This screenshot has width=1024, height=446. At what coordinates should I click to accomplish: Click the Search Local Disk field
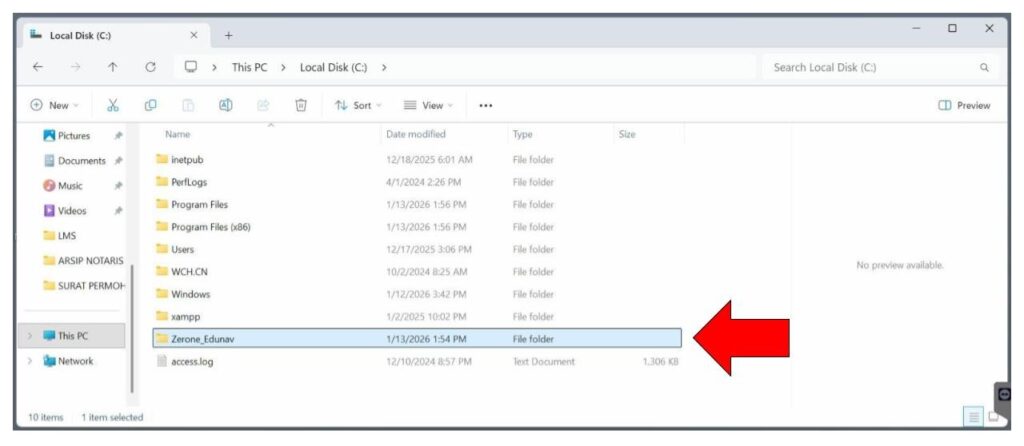coord(870,67)
